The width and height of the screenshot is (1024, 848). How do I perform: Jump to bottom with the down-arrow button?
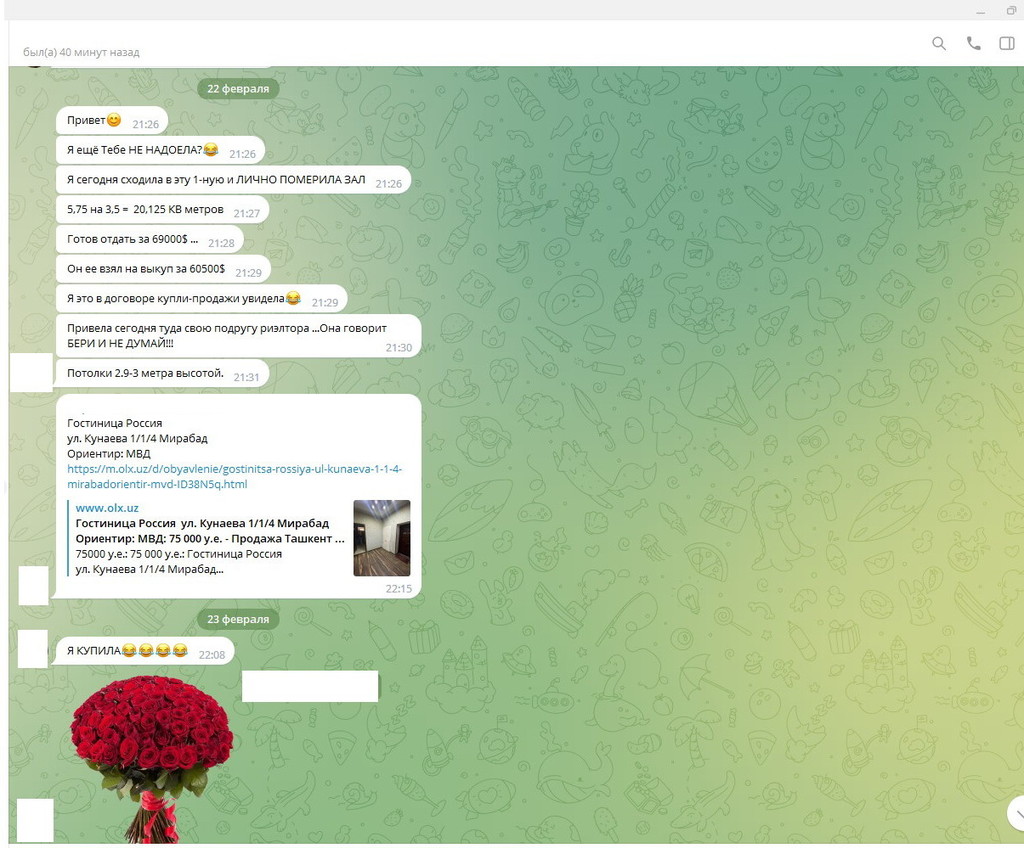(x=1016, y=812)
